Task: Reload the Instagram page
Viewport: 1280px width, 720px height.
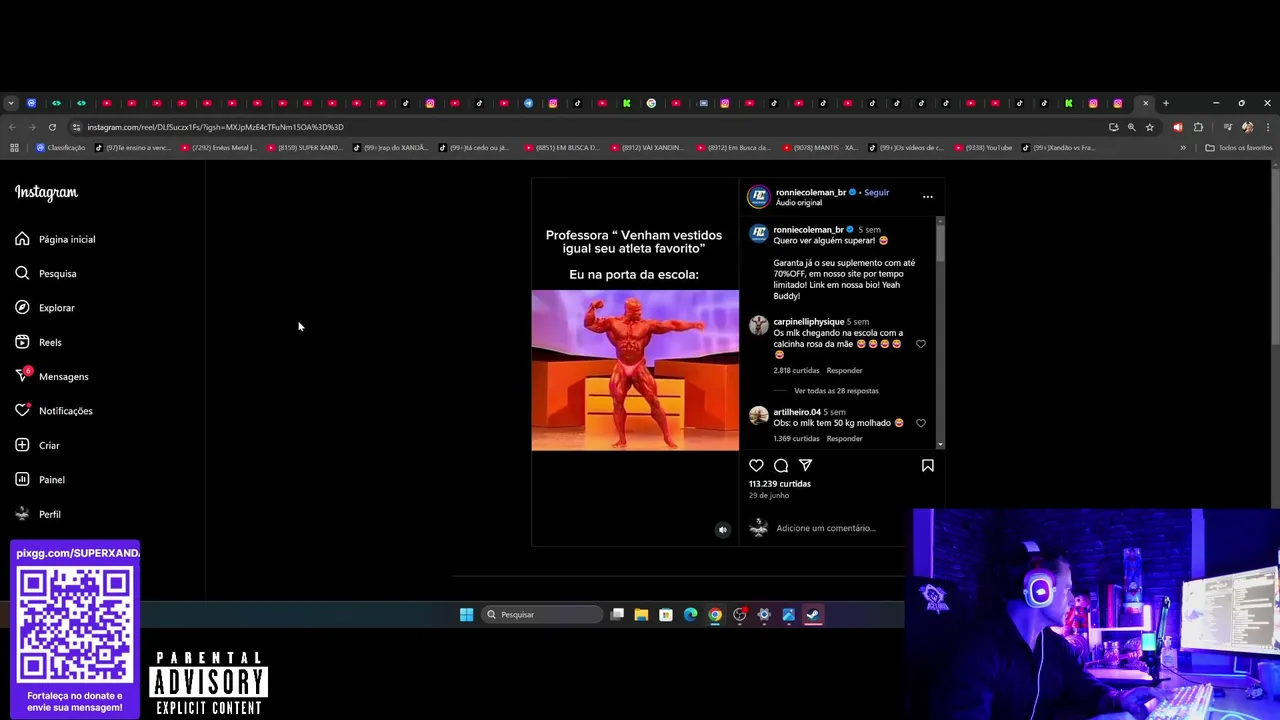Action: [x=52, y=127]
